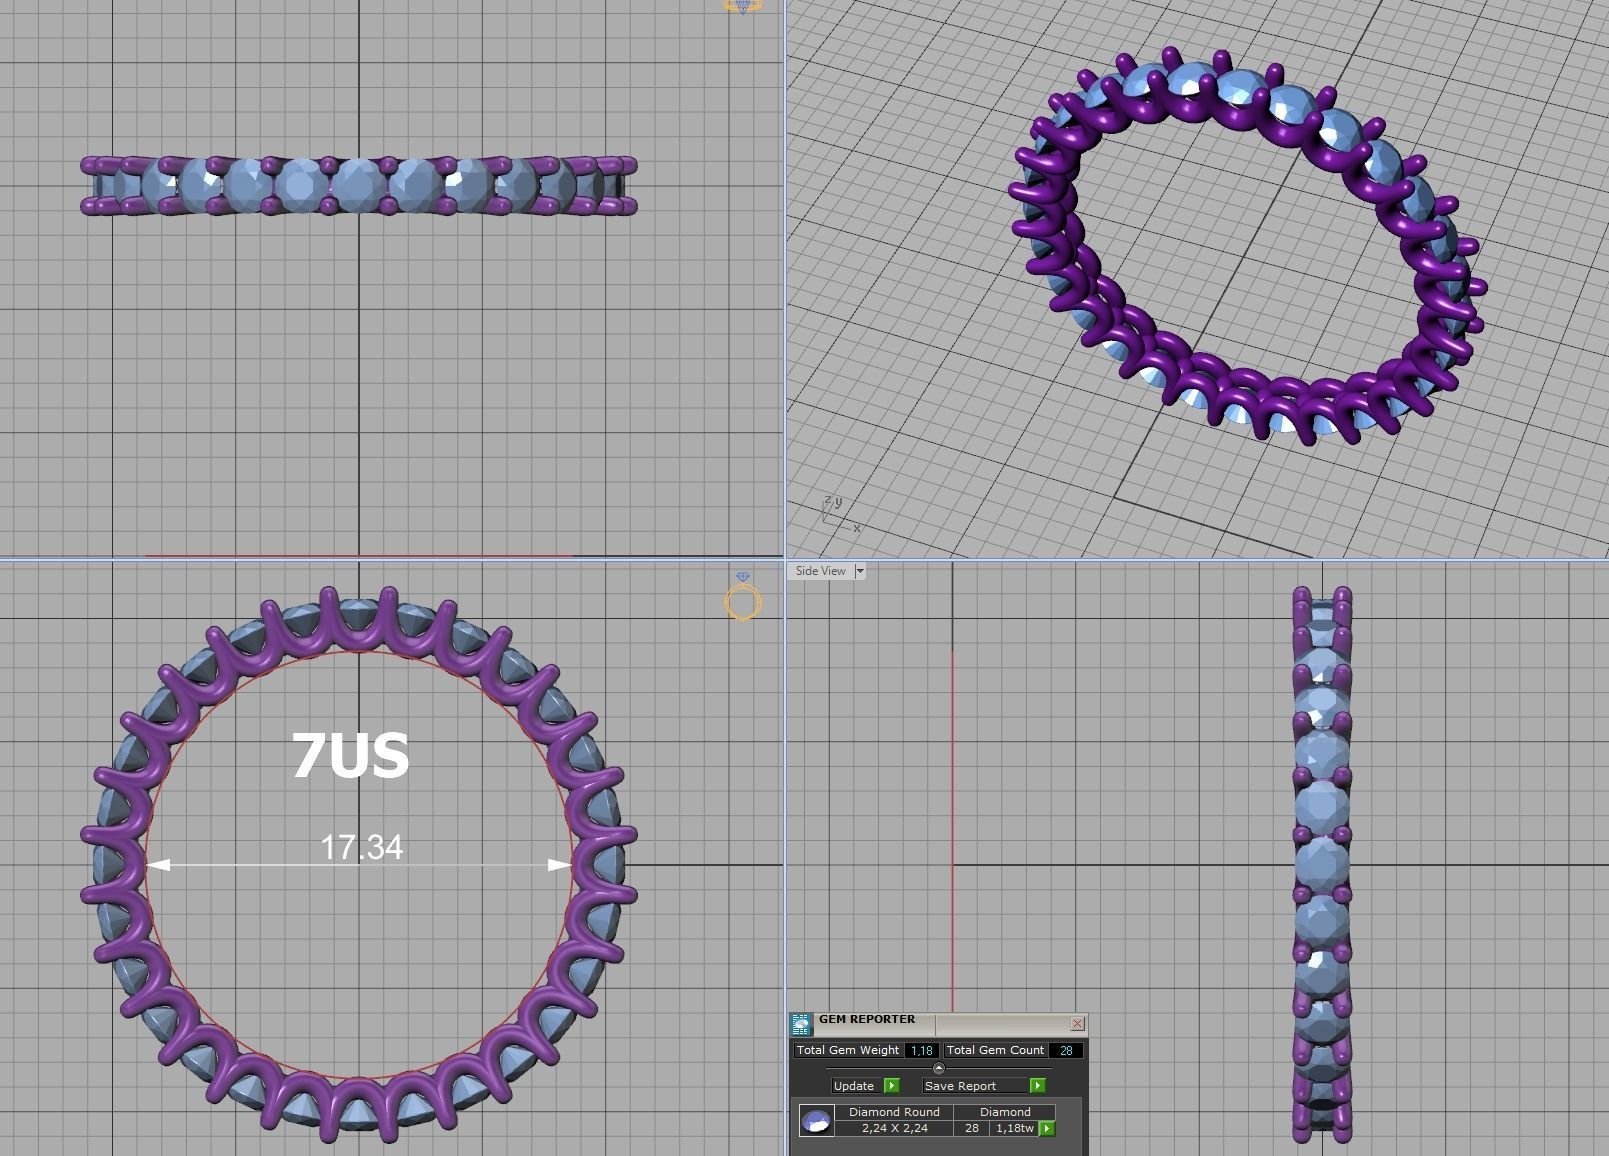
Task: Click the Total Gem Weight label
Action: 848,1050
